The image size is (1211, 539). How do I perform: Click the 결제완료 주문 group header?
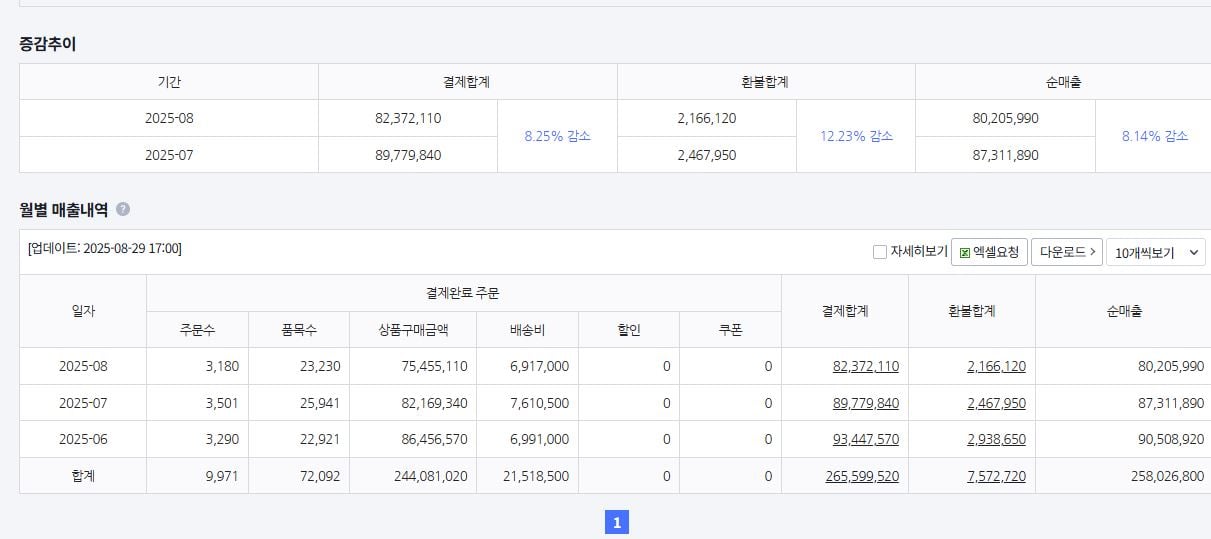tap(463, 293)
